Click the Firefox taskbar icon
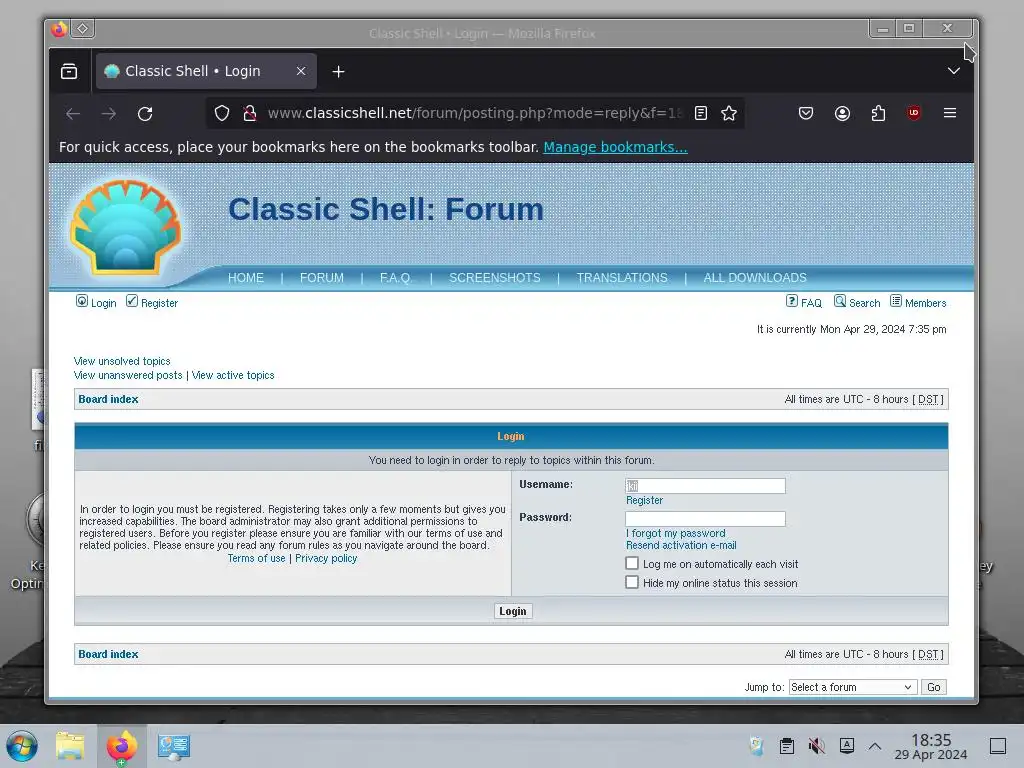Image resolution: width=1024 pixels, height=768 pixels. coord(121,746)
